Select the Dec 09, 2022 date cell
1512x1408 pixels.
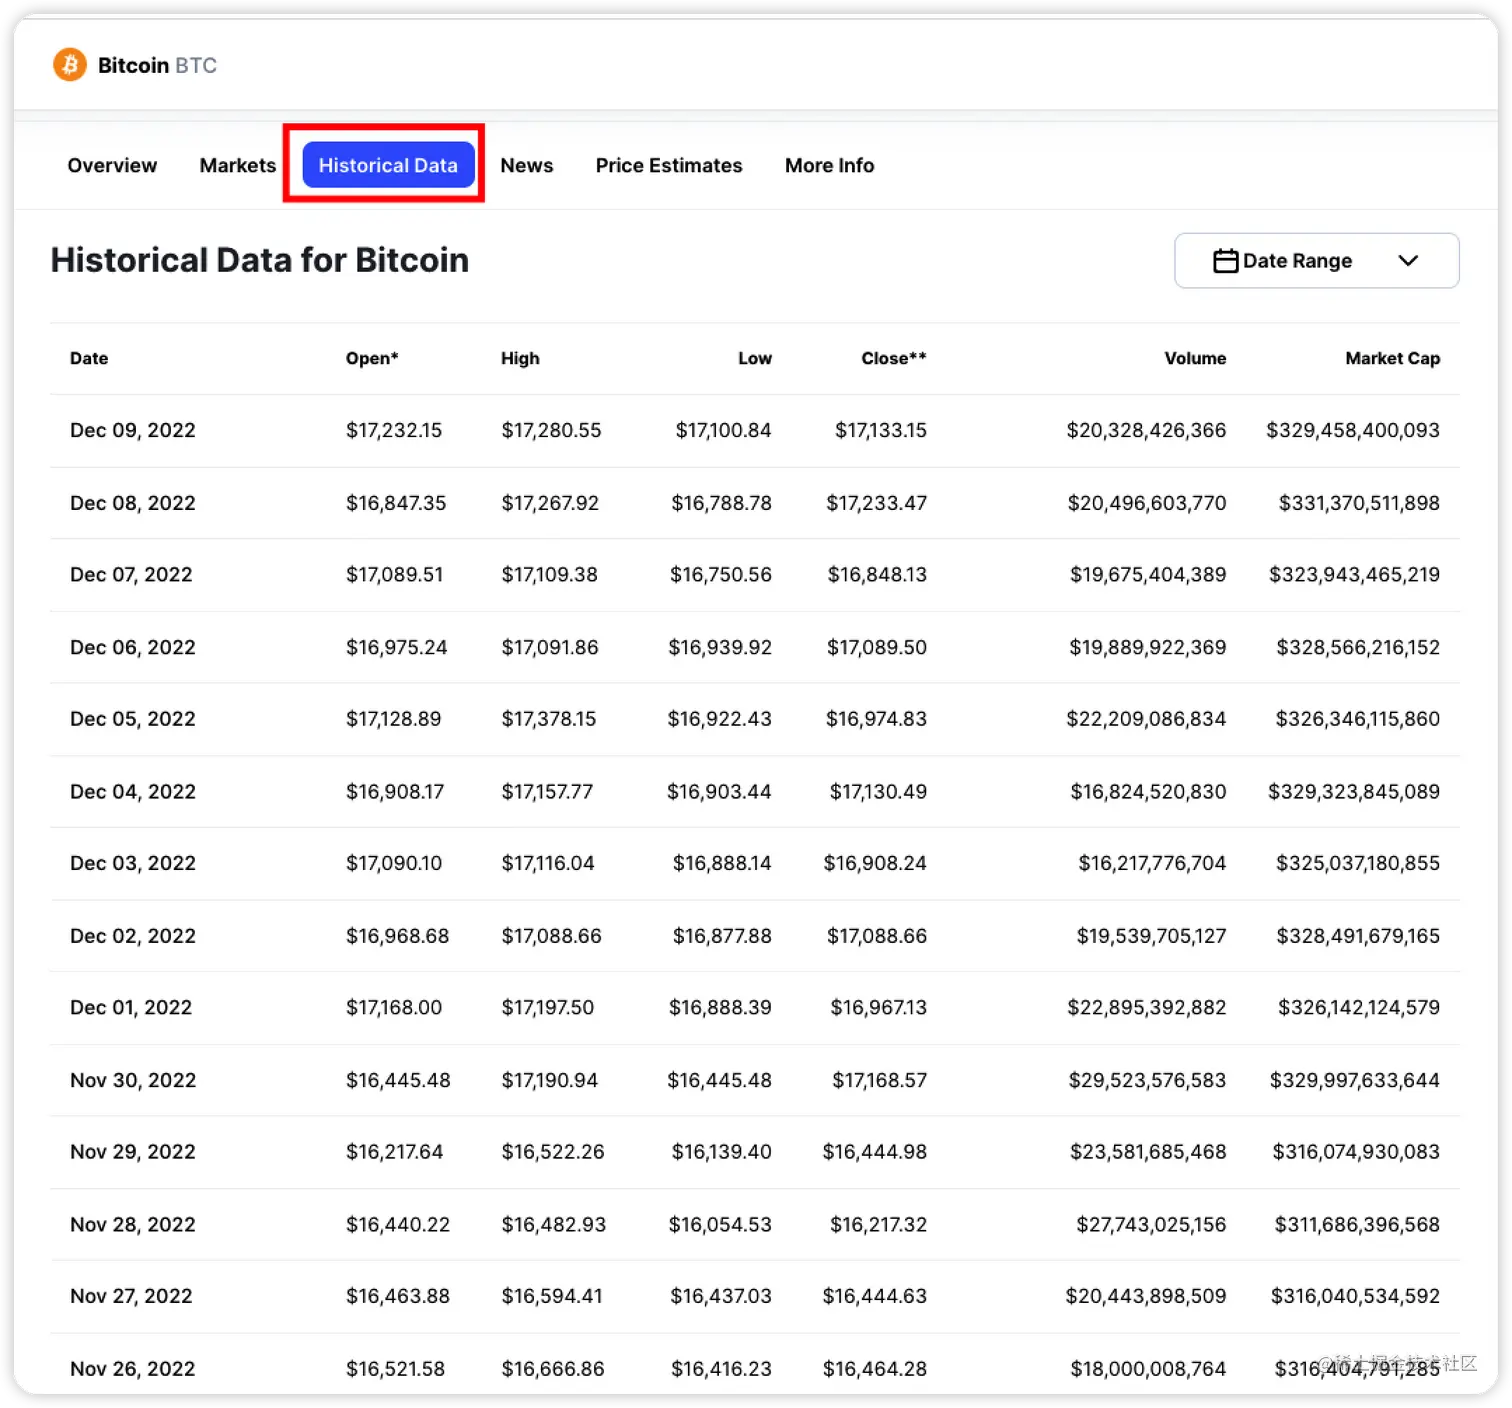pos(133,430)
